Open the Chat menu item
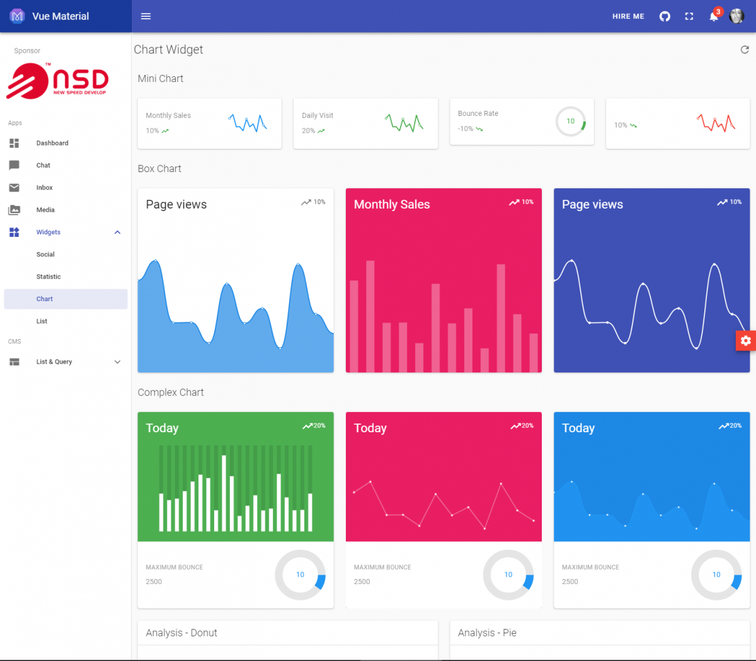This screenshot has height=661, width=756. point(66,165)
